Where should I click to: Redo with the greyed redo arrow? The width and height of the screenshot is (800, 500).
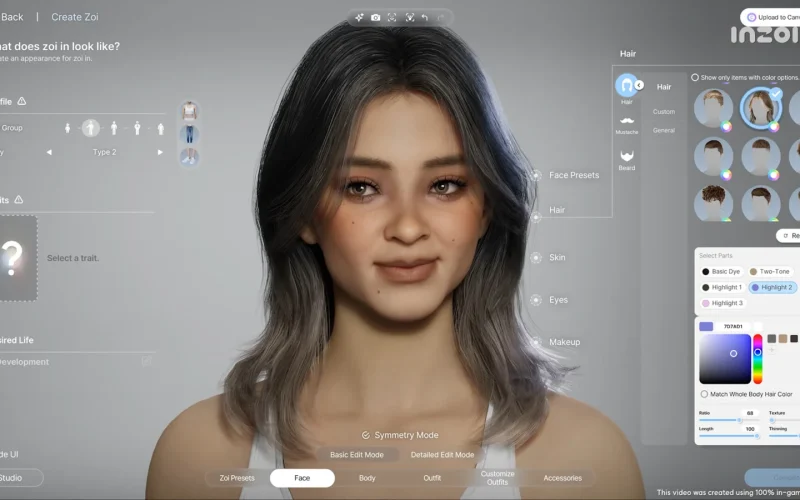click(441, 17)
